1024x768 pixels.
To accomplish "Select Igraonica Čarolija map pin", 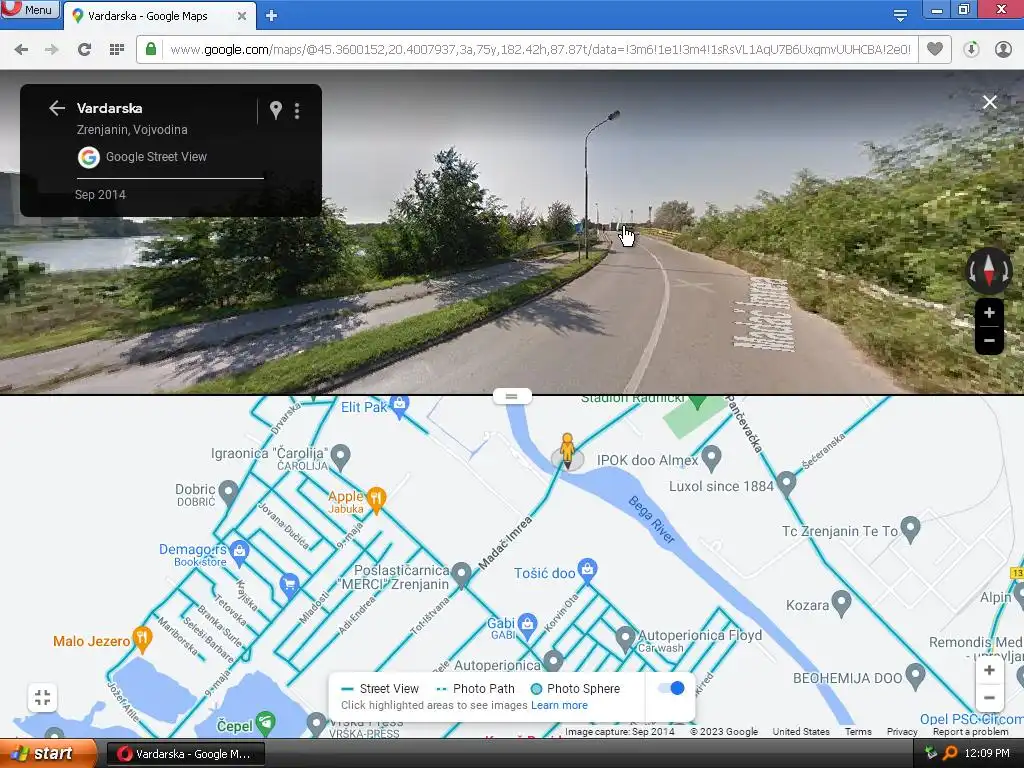I will click(x=340, y=456).
